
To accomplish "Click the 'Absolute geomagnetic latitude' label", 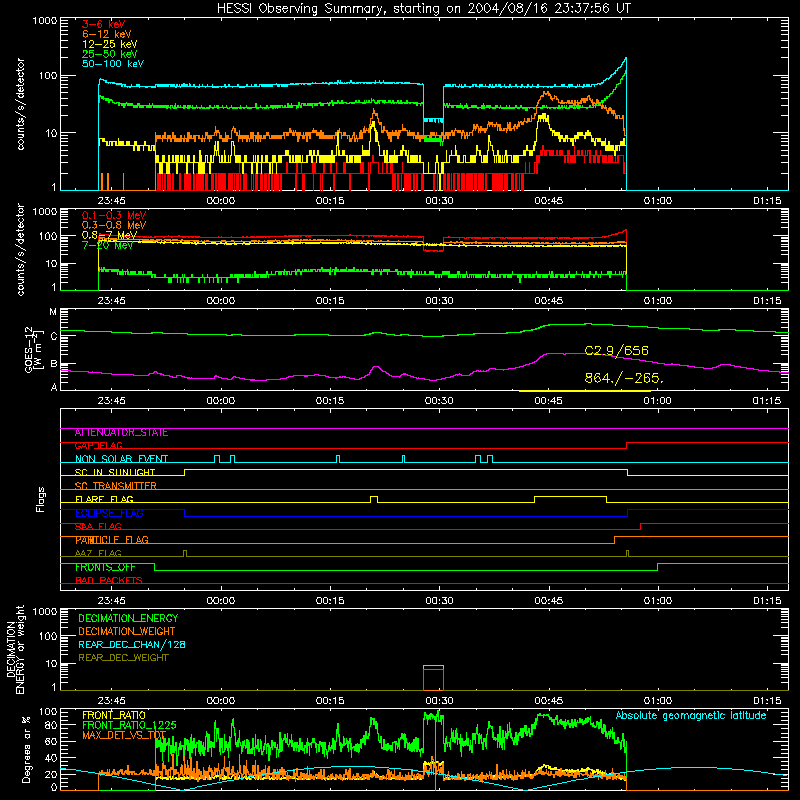I will (x=691, y=716).
